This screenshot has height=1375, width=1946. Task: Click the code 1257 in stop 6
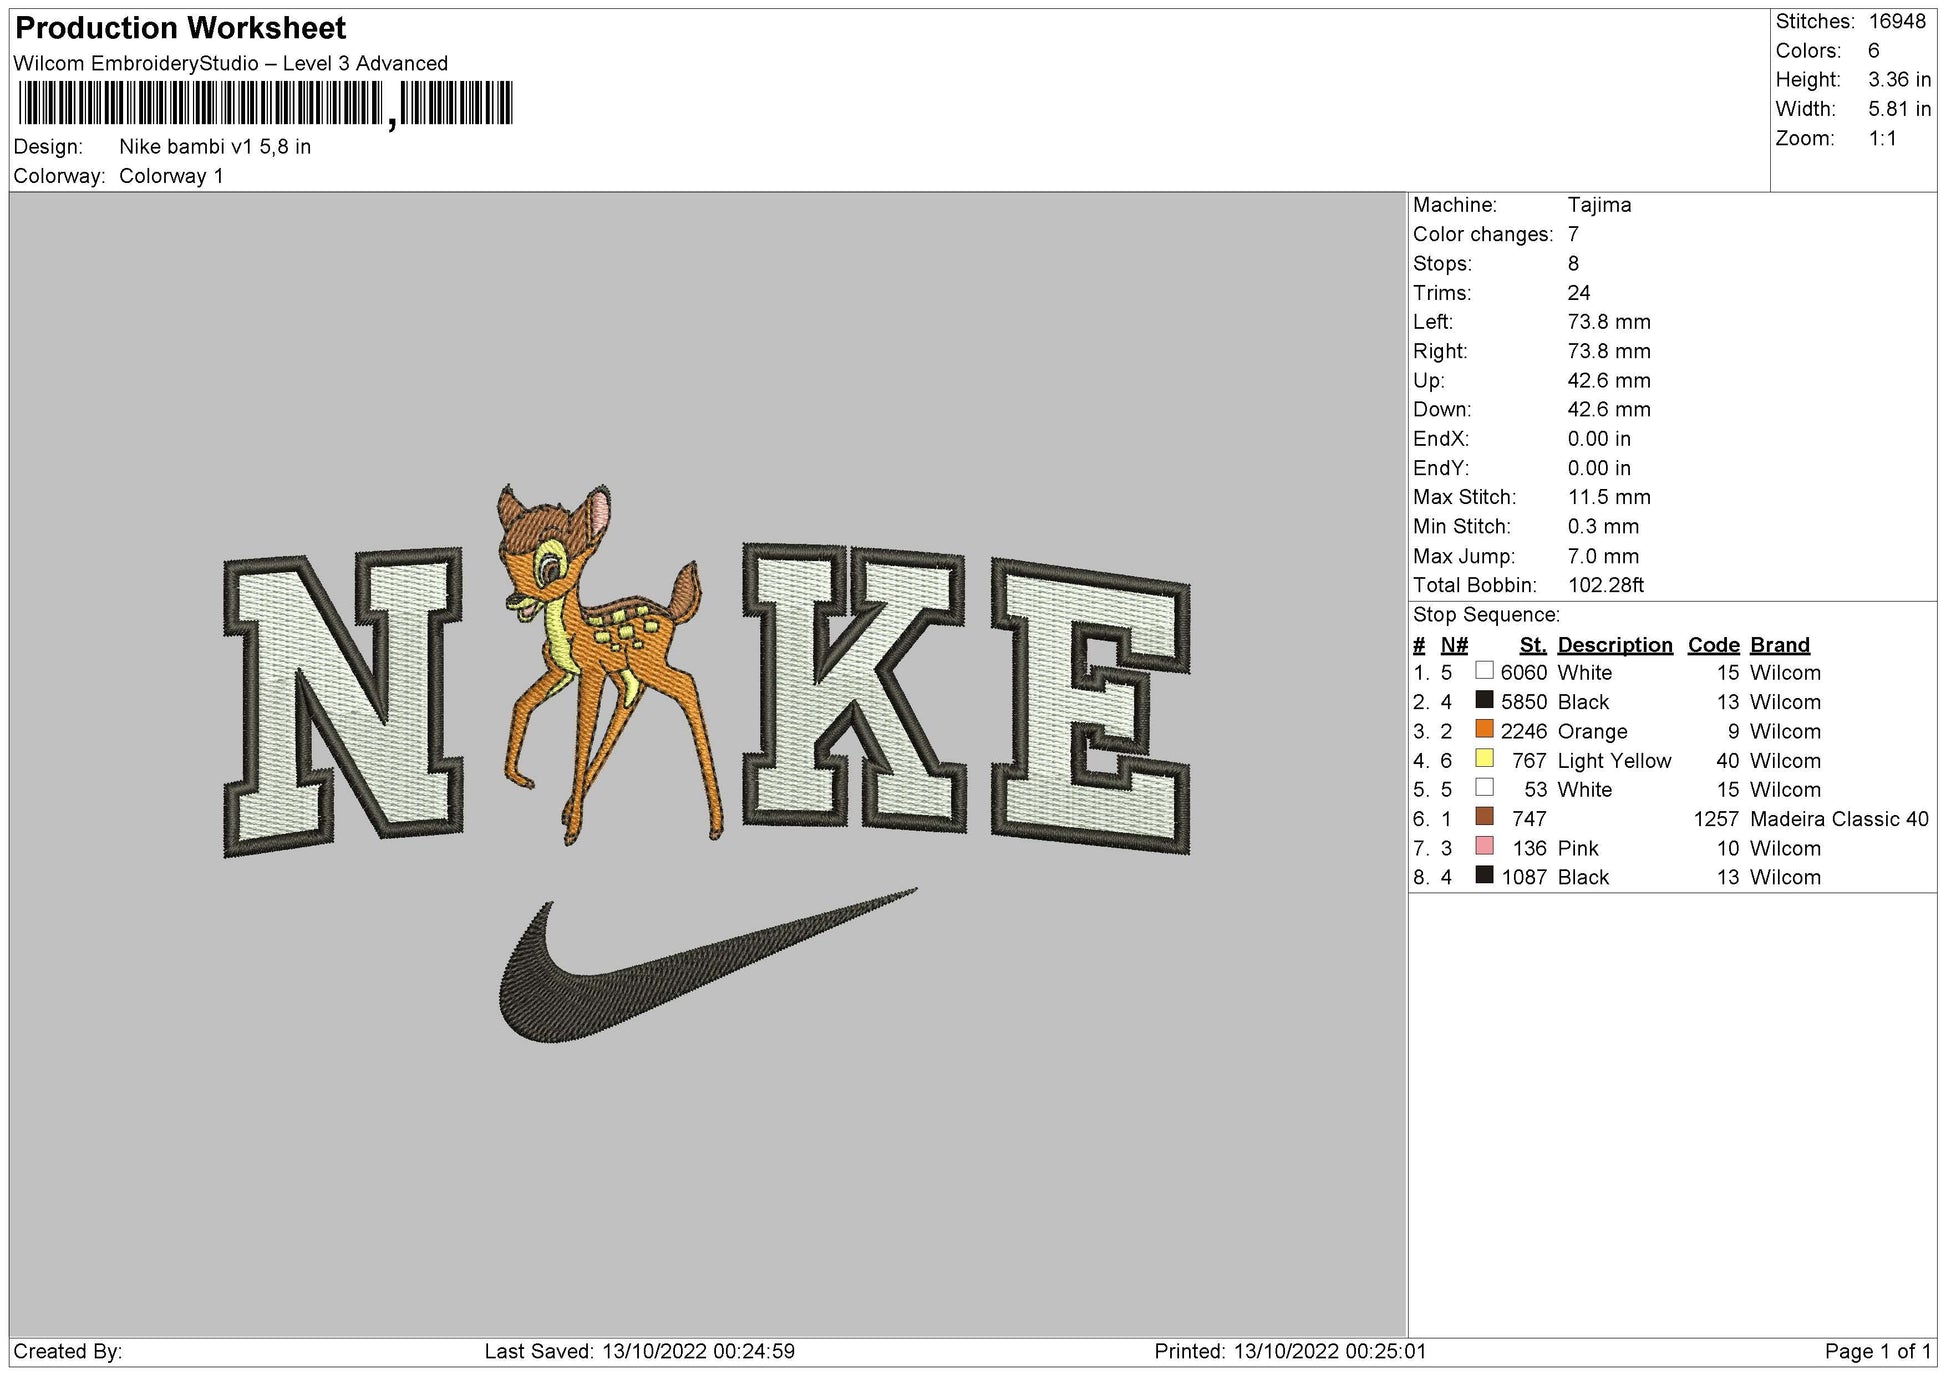click(1716, 819)
